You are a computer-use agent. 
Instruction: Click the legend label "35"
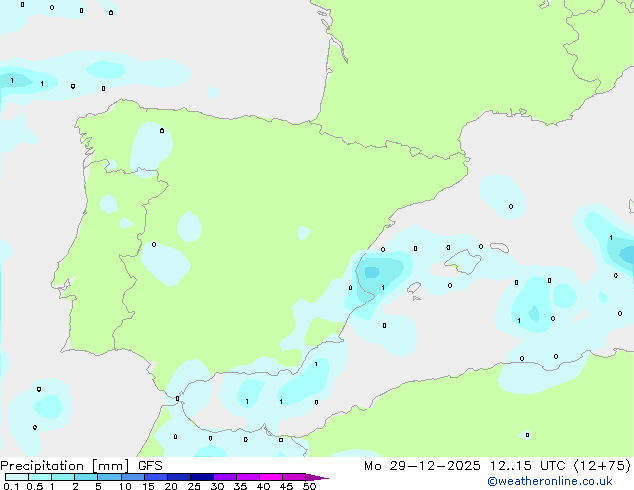point(240,486)
